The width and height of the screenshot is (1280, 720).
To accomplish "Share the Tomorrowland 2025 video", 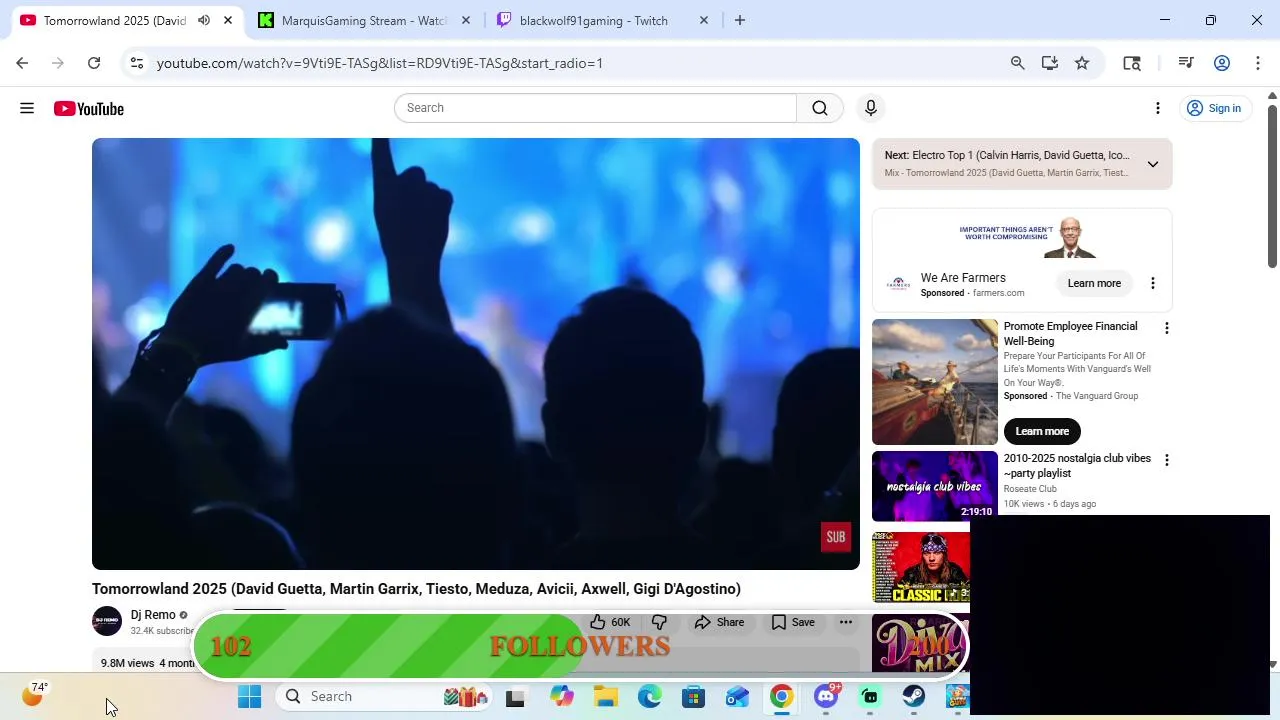I will click(x=720, y=622).
